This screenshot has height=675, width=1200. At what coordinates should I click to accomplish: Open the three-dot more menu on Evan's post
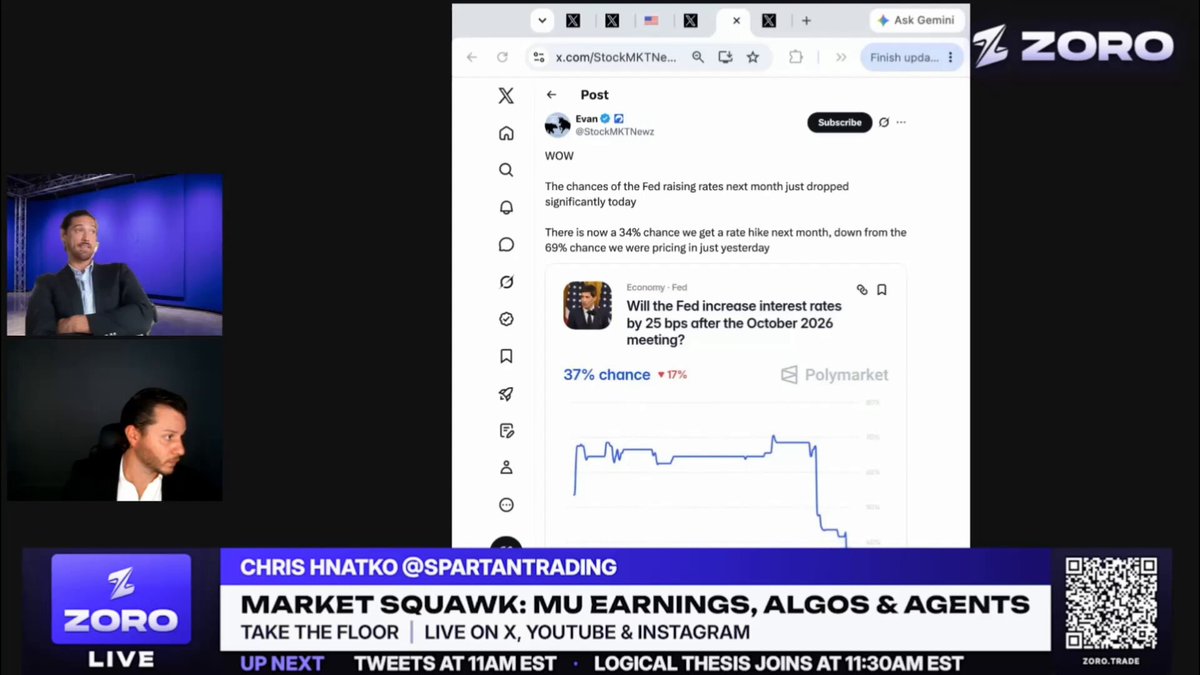click(901, 122)
